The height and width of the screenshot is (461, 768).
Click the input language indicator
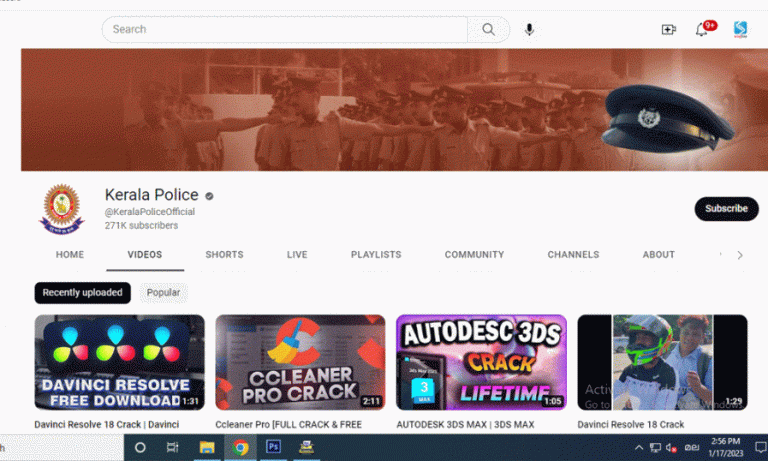[692, 447]
